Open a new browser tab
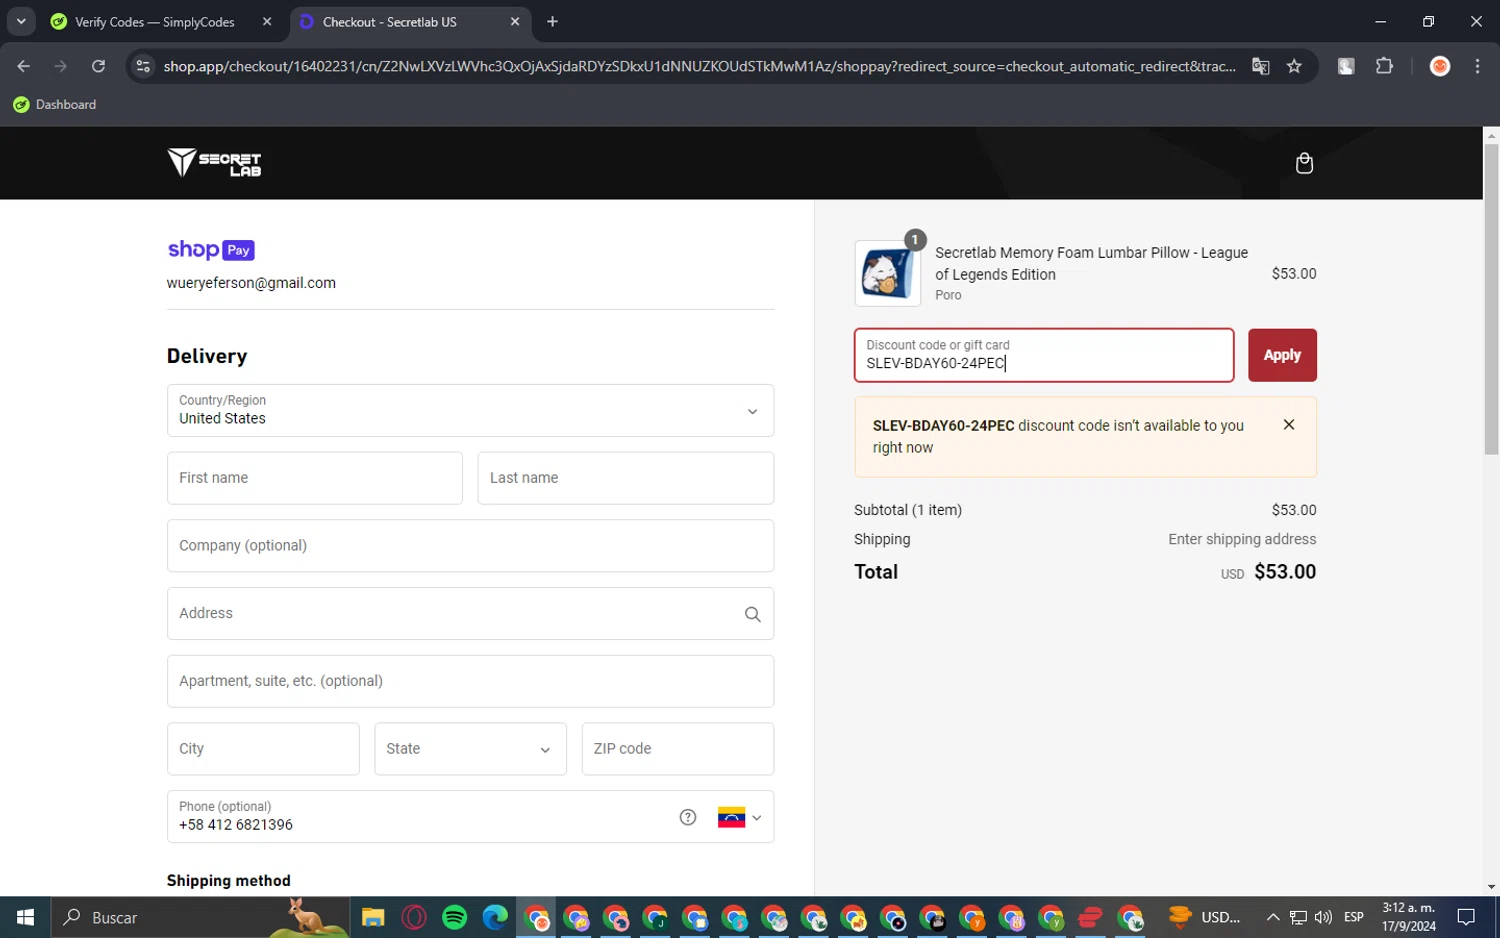This screenshot has height=938, width=1500. (552, 22)
